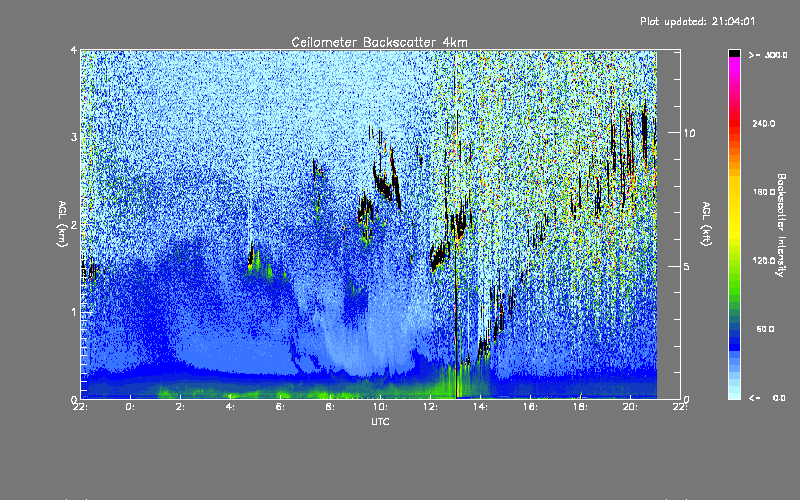Click the '10' kft tick on right axis
Image resolution: width=800 pixels, height=500 pixels.
[689, 133]
